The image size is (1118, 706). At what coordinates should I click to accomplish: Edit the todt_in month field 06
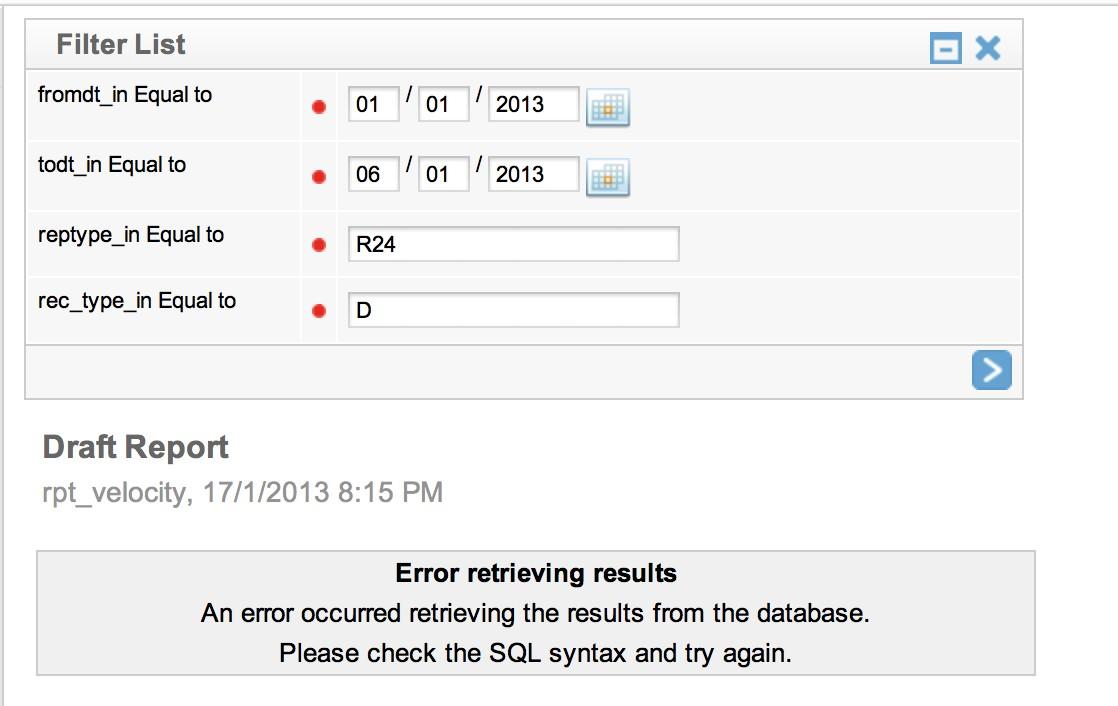pyautogui.click(x=374, y=174)
